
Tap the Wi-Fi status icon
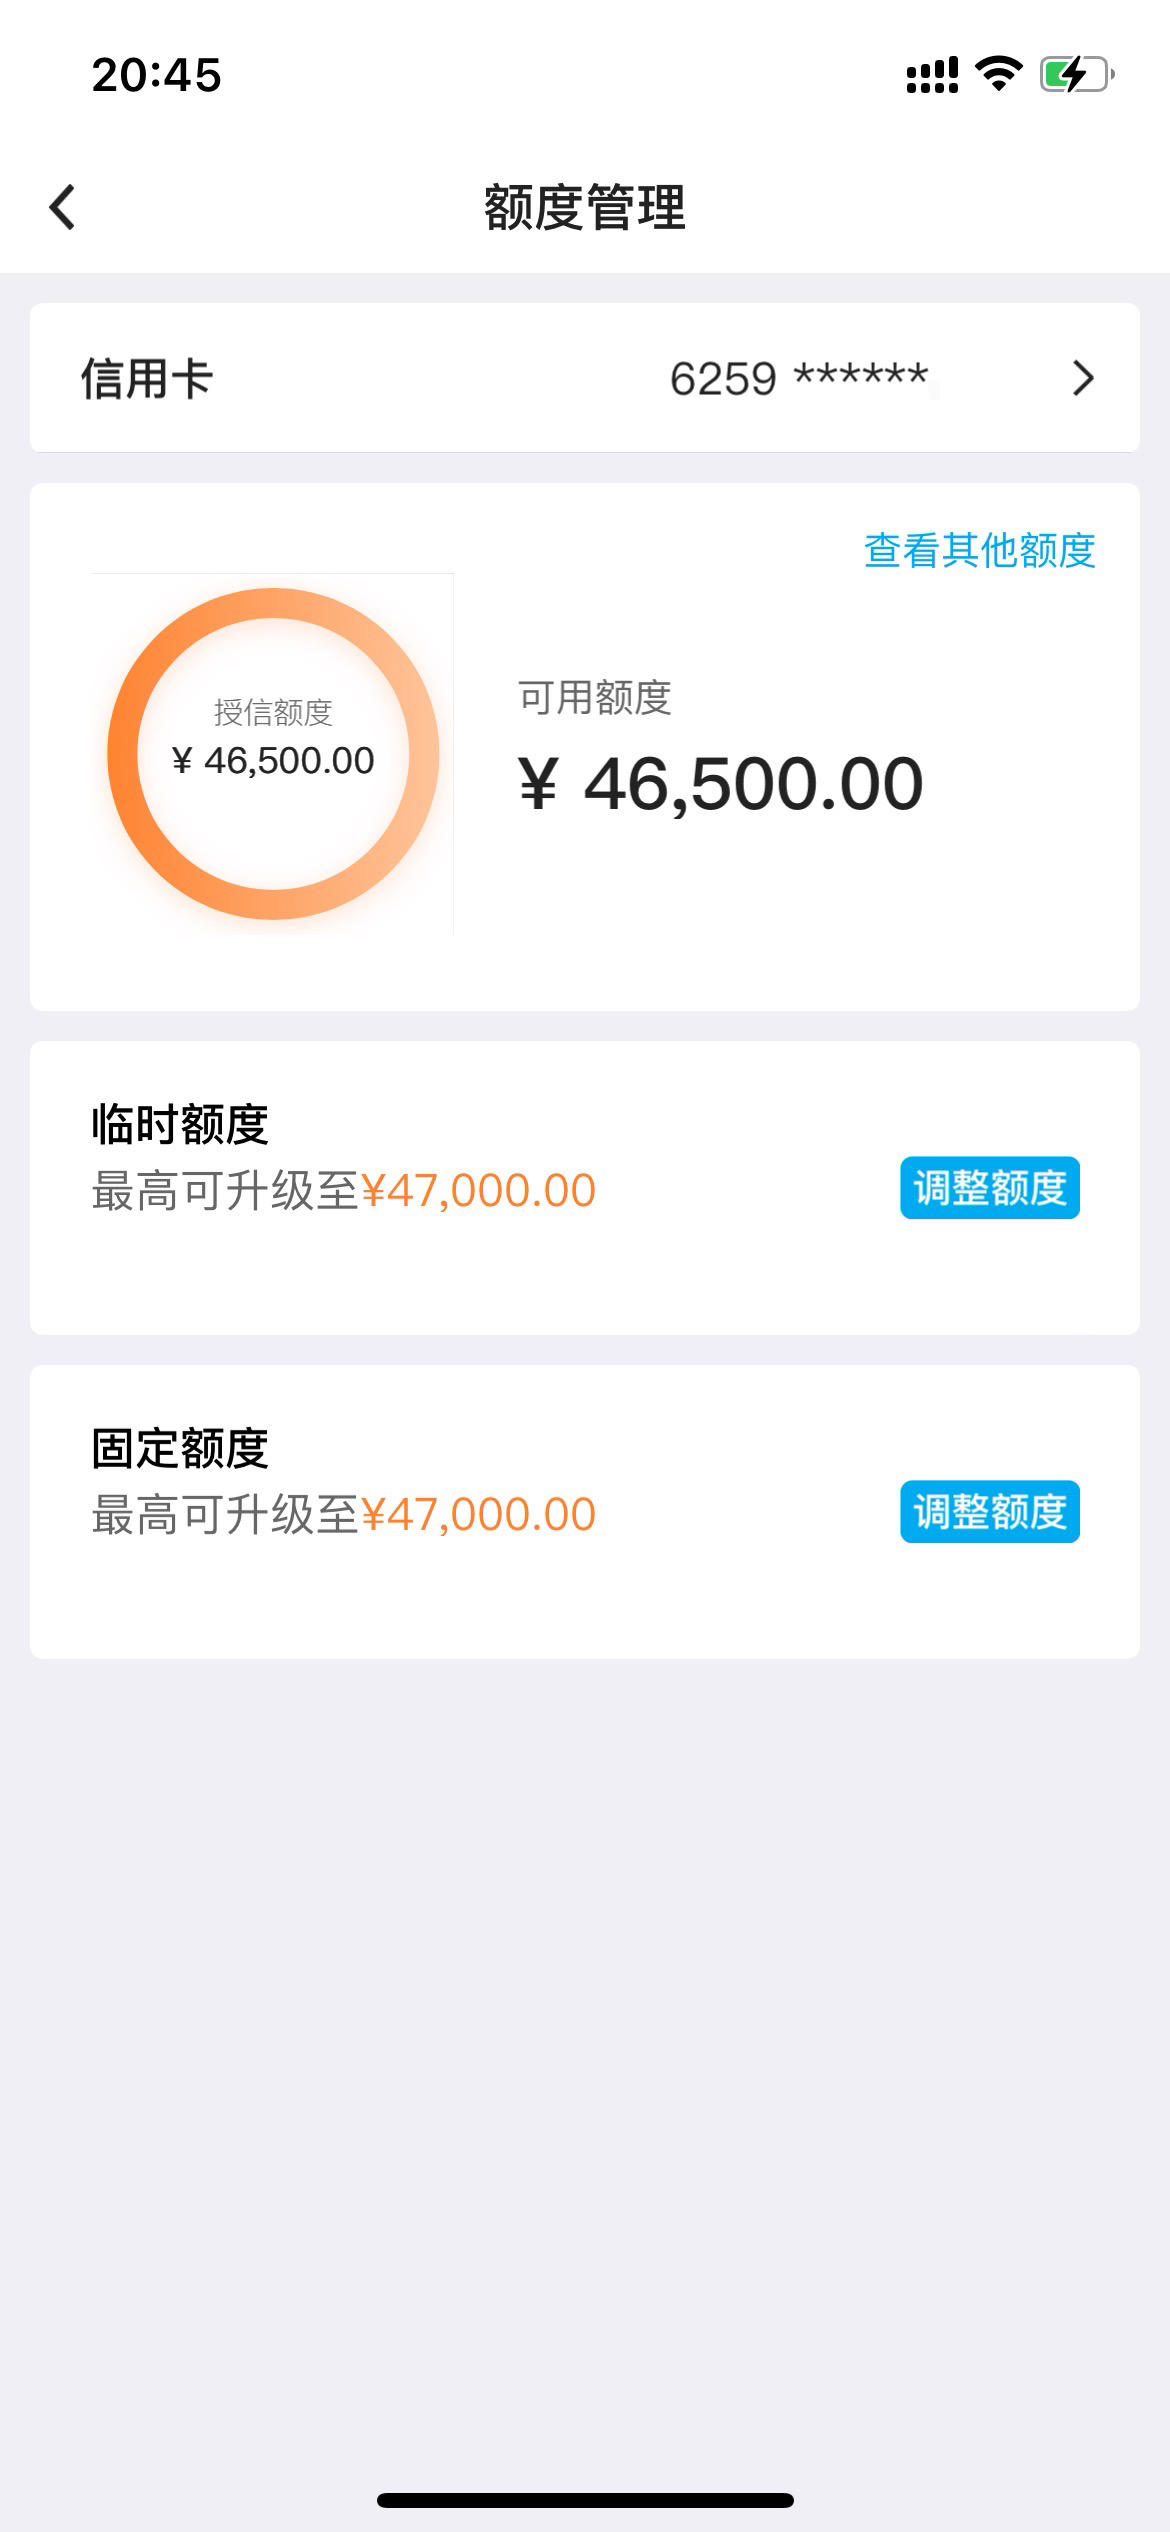click(x=998, y=74)
